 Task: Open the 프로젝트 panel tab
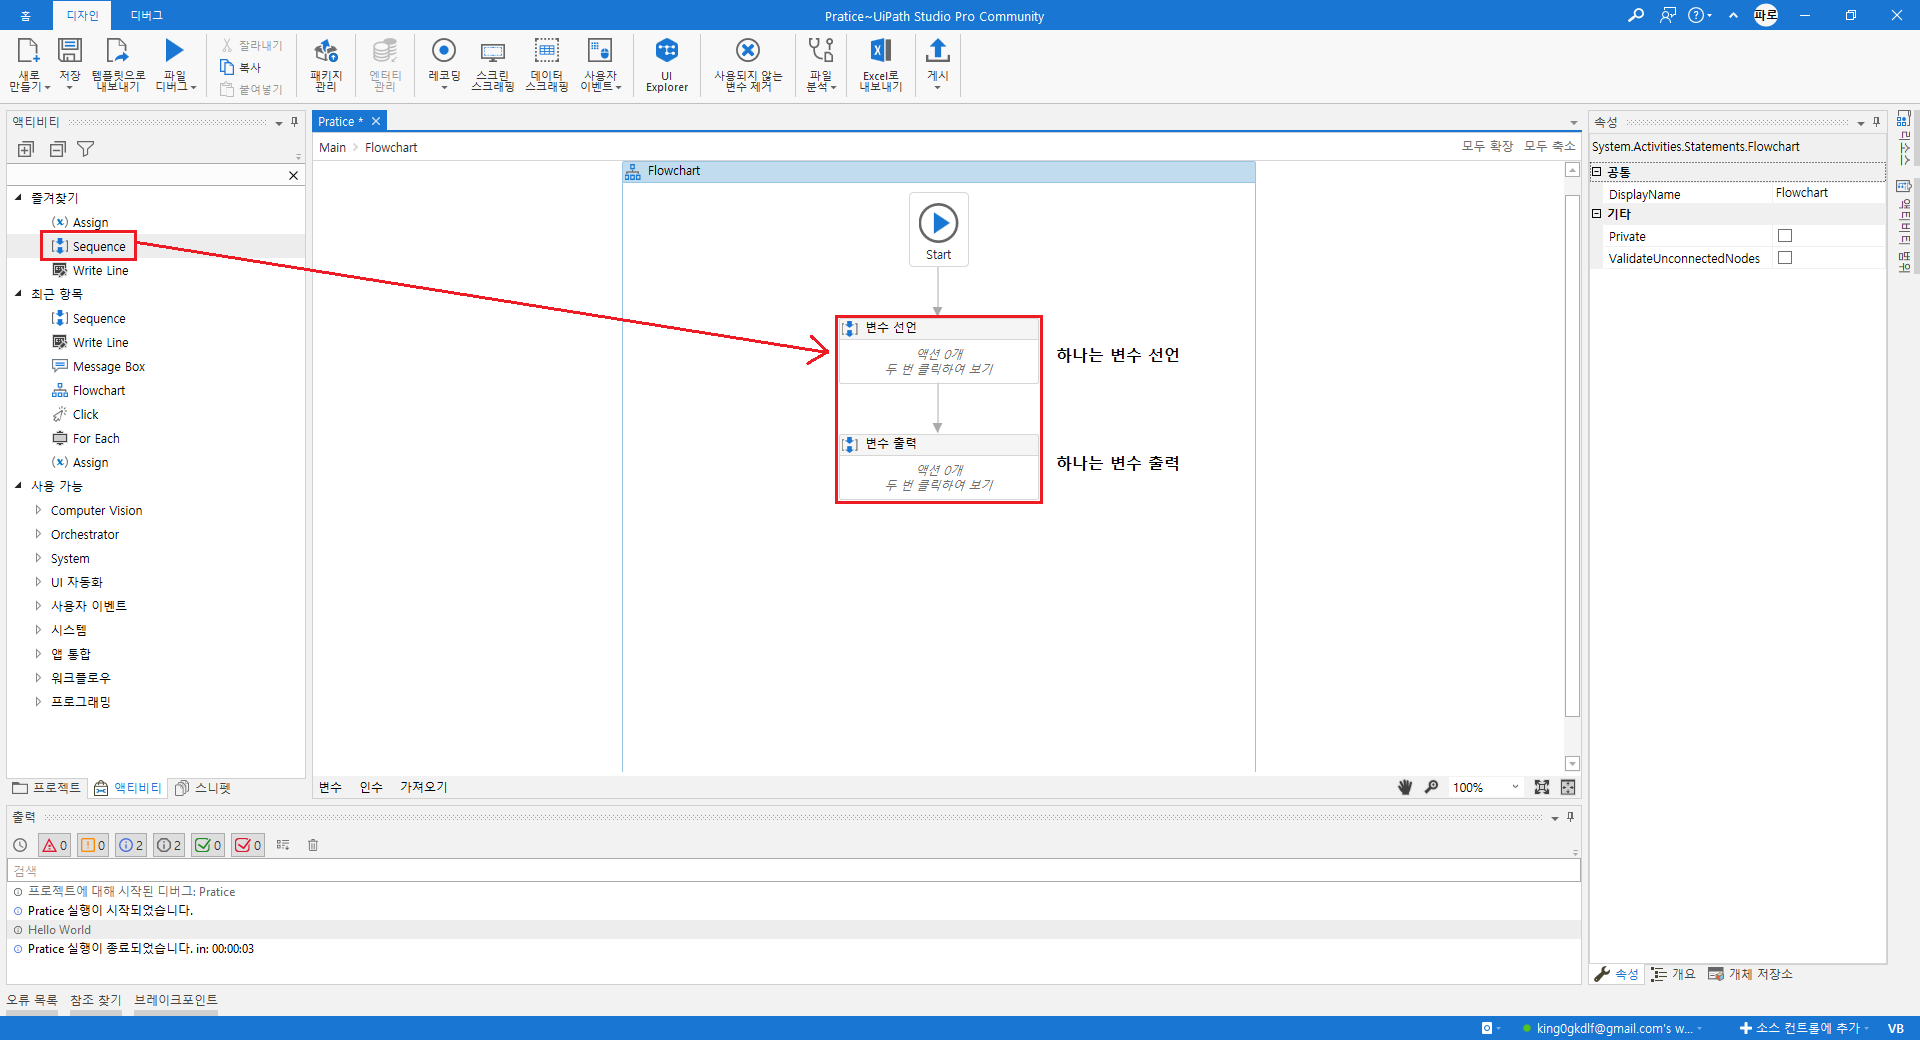(x=47, y=788)
